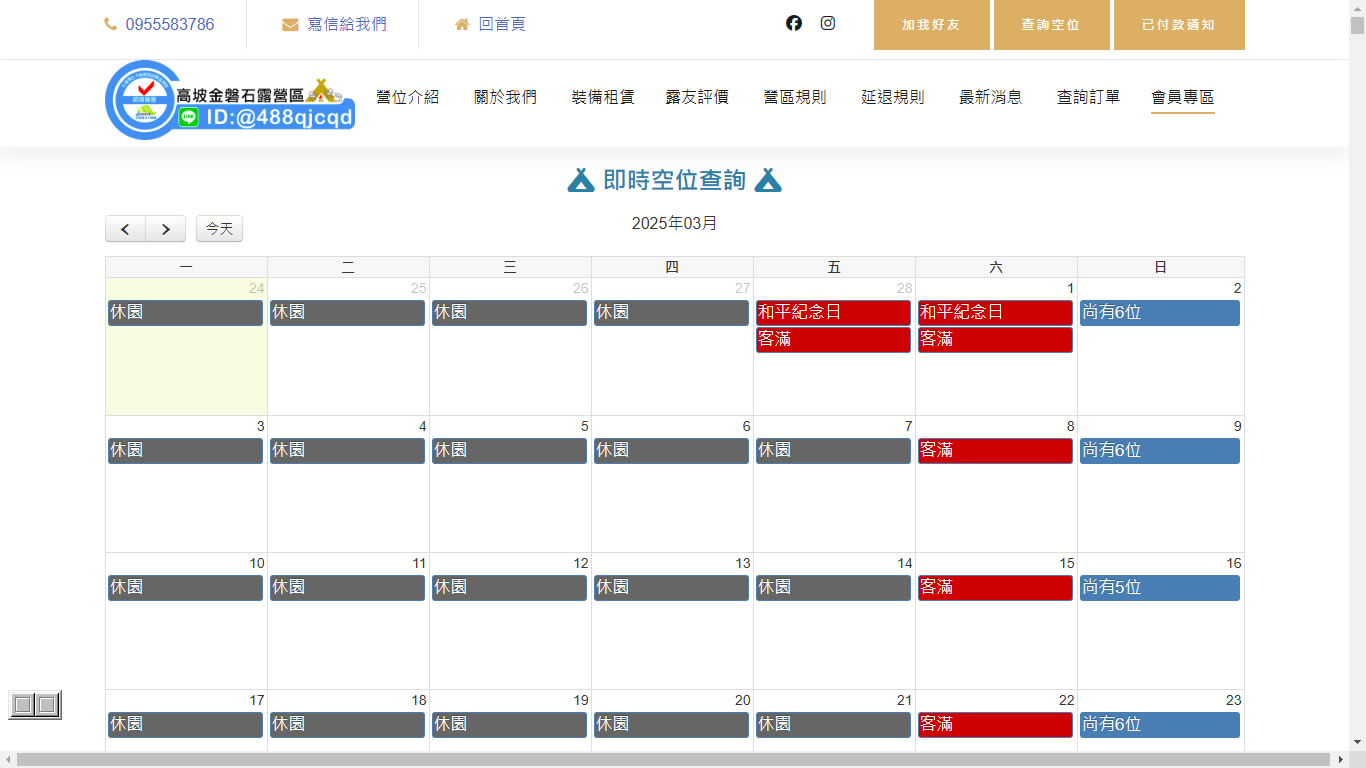Click 休園 event on March 7
The width and height of the screenshot is (1366, 768).
[x=834, y=451]
